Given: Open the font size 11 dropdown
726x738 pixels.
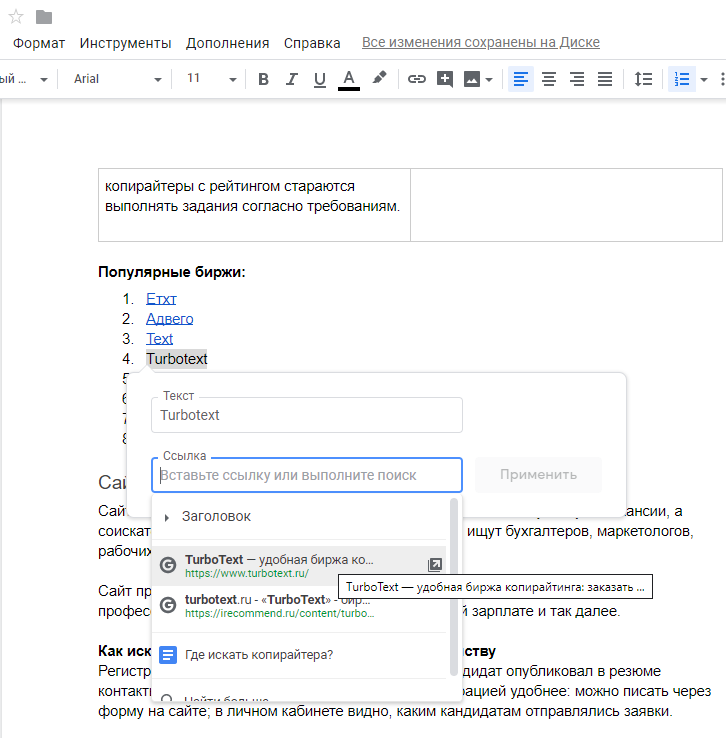Looking at the screenshot, I should pos(211,79).
